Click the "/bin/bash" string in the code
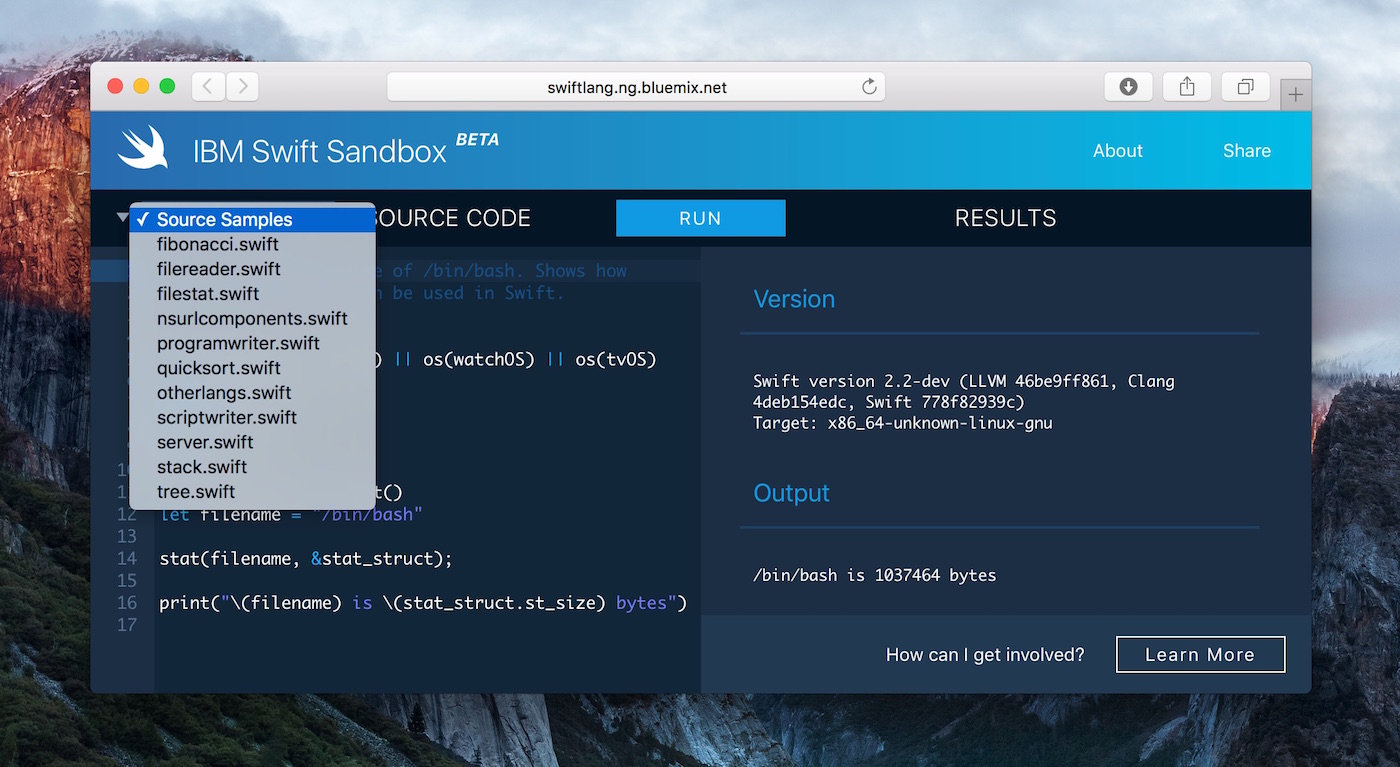The width and height of the screenshot is (1400, 767). coord(368,515)
